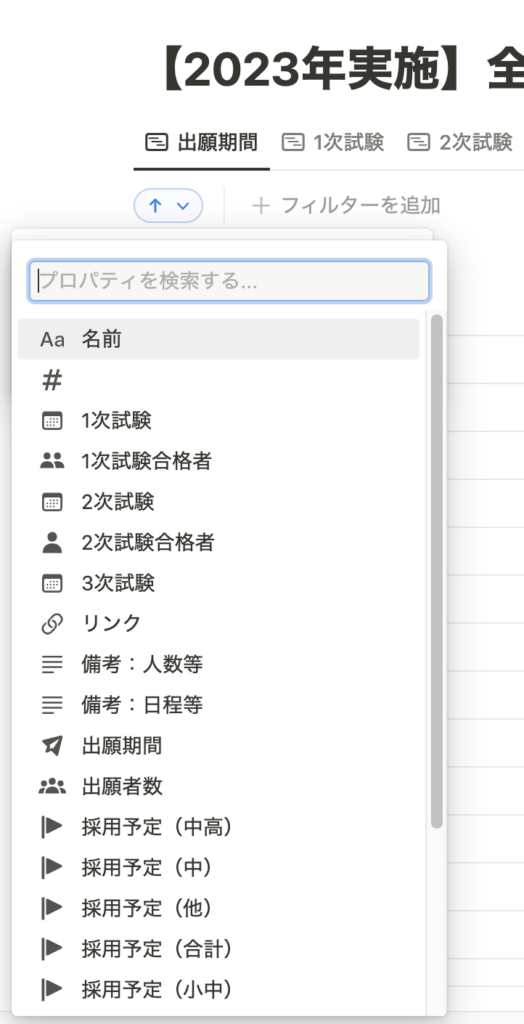524x1024 pixels.
Task: Focus the プロパティを検索する search field
Action: [x=229, y=281]
